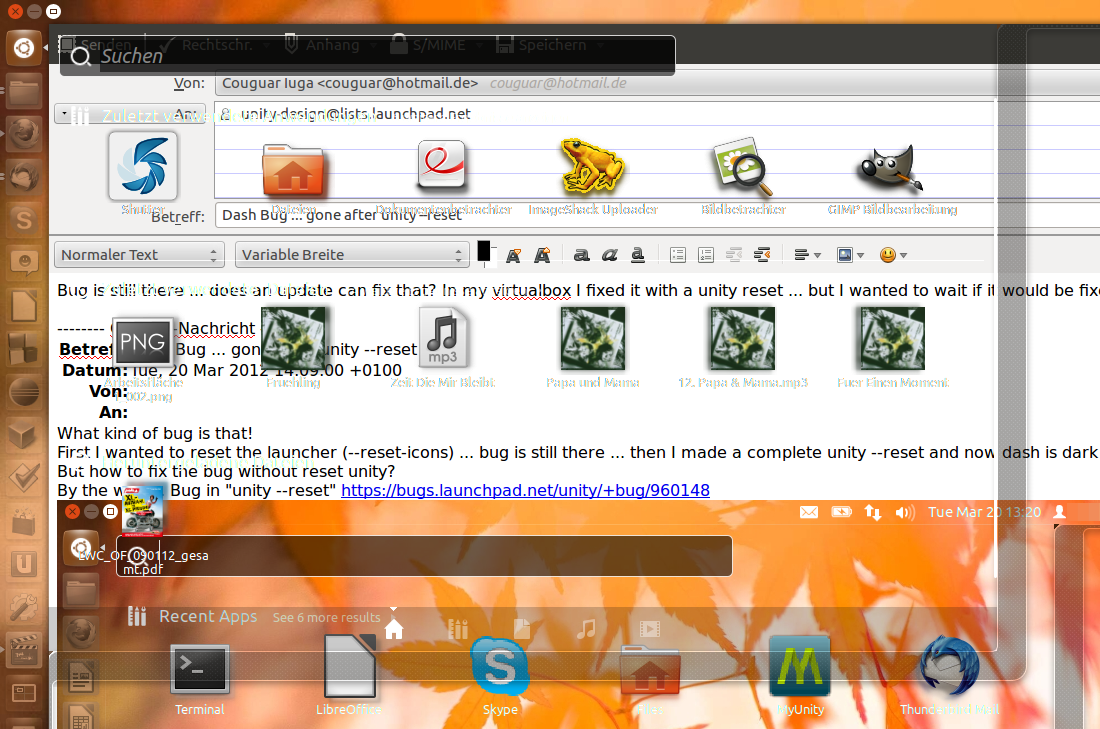Open the insert image dropdown
This screenshot has height=729, width=1100.
pyautogui.click(x=850, y=255)
